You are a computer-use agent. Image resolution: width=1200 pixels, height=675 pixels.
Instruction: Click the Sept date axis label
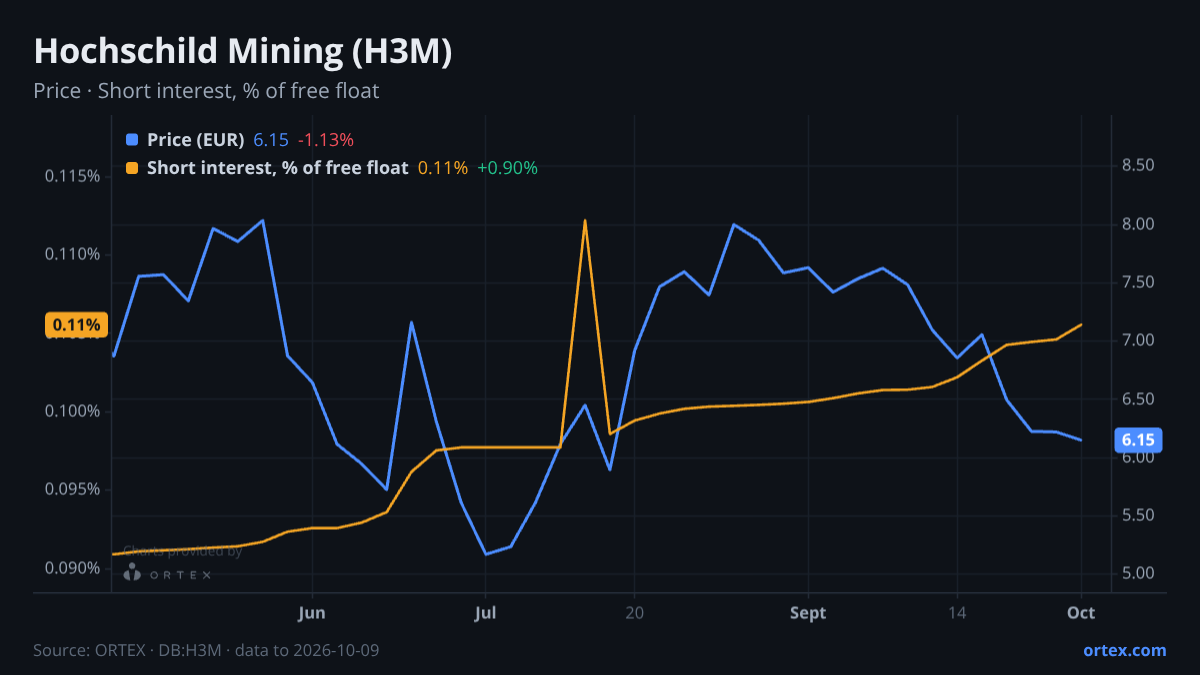click(808, 613)
